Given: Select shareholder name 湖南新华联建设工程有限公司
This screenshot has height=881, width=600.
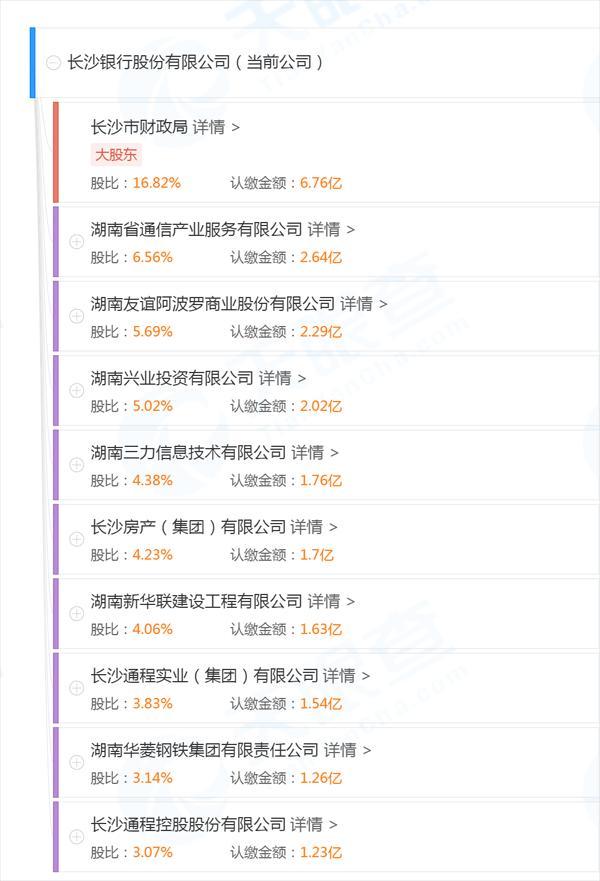Looking at the screenshot, I should tap(197, 601).
